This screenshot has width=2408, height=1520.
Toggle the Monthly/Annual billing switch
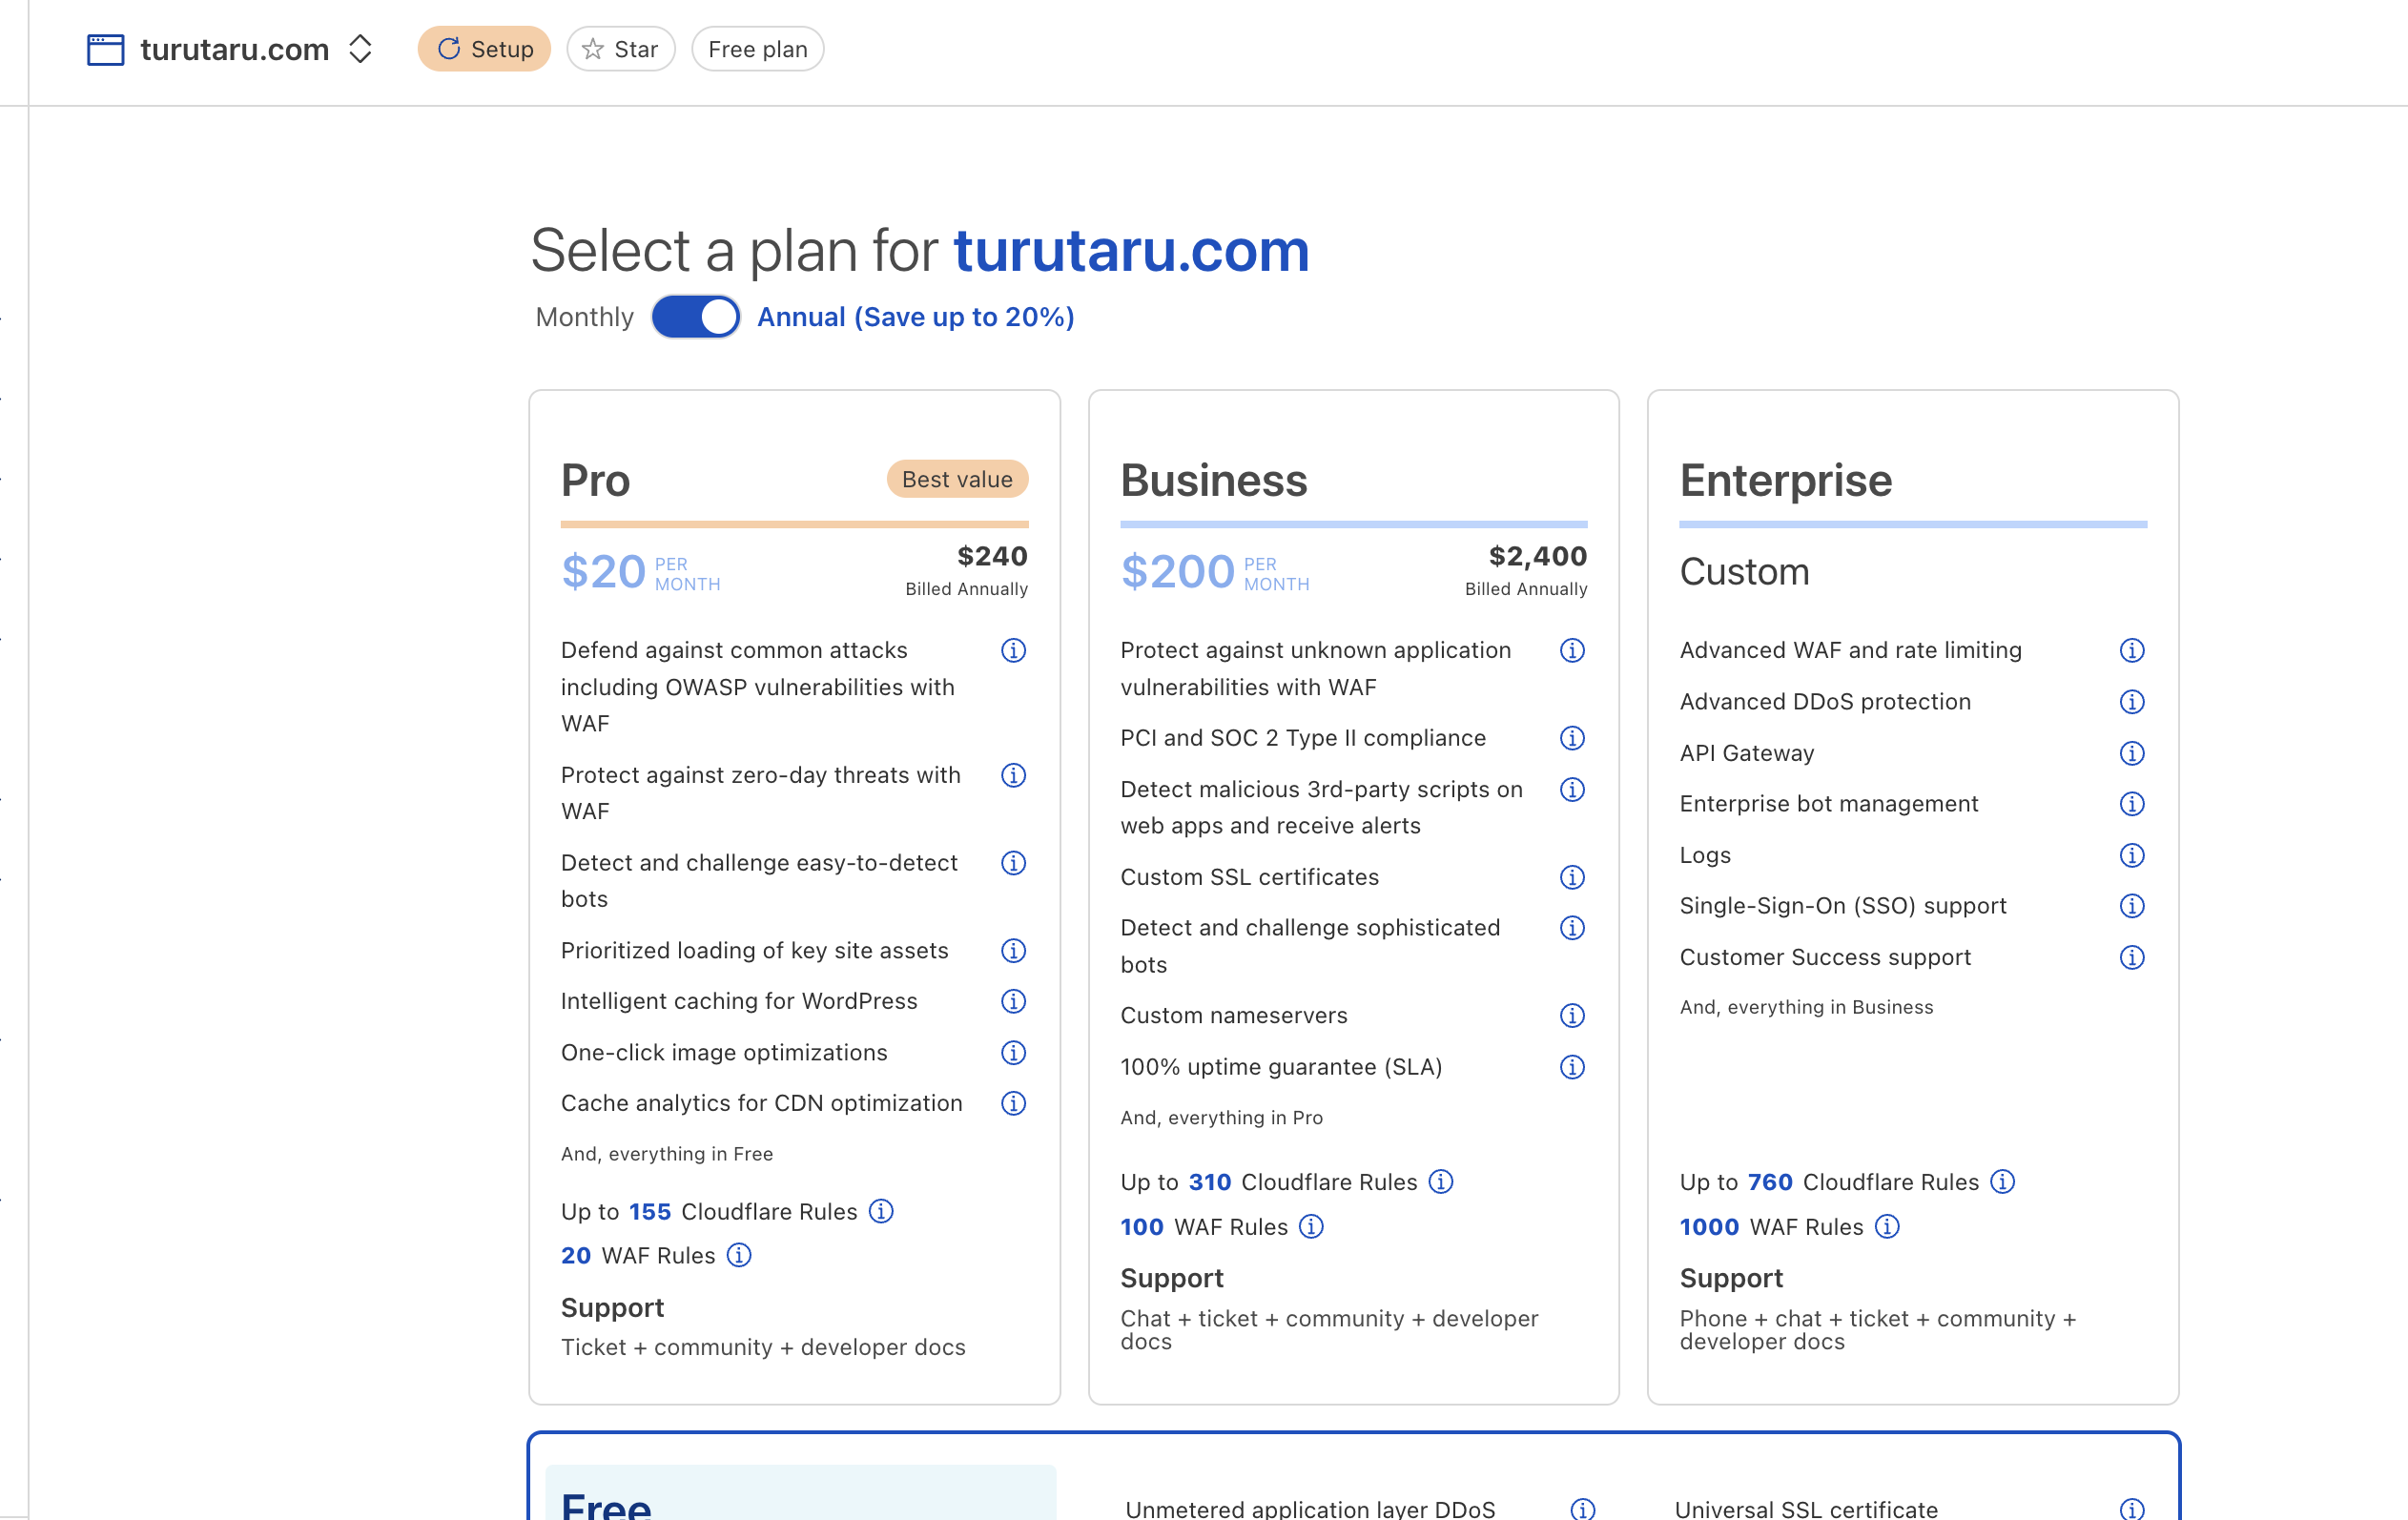(696, 317)
